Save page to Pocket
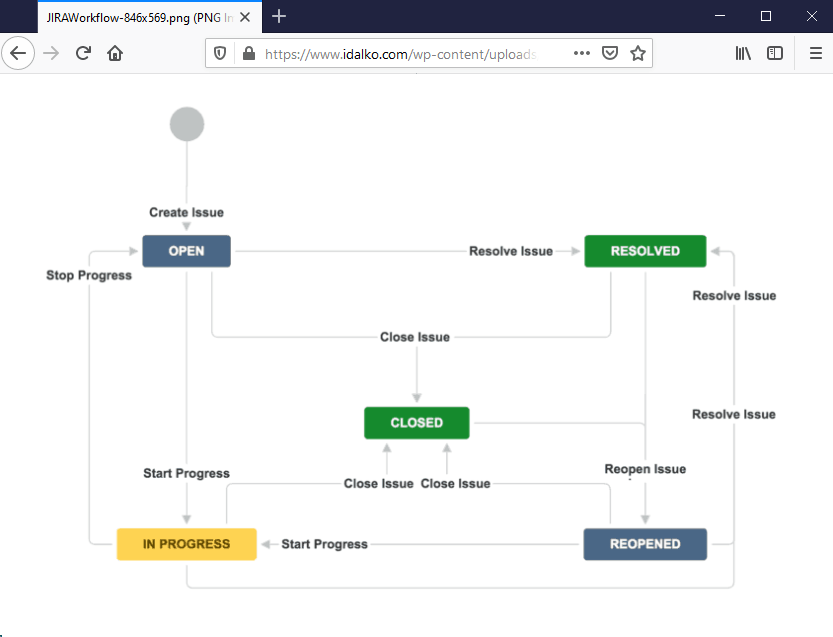833x637 pixels. [609, 54]
